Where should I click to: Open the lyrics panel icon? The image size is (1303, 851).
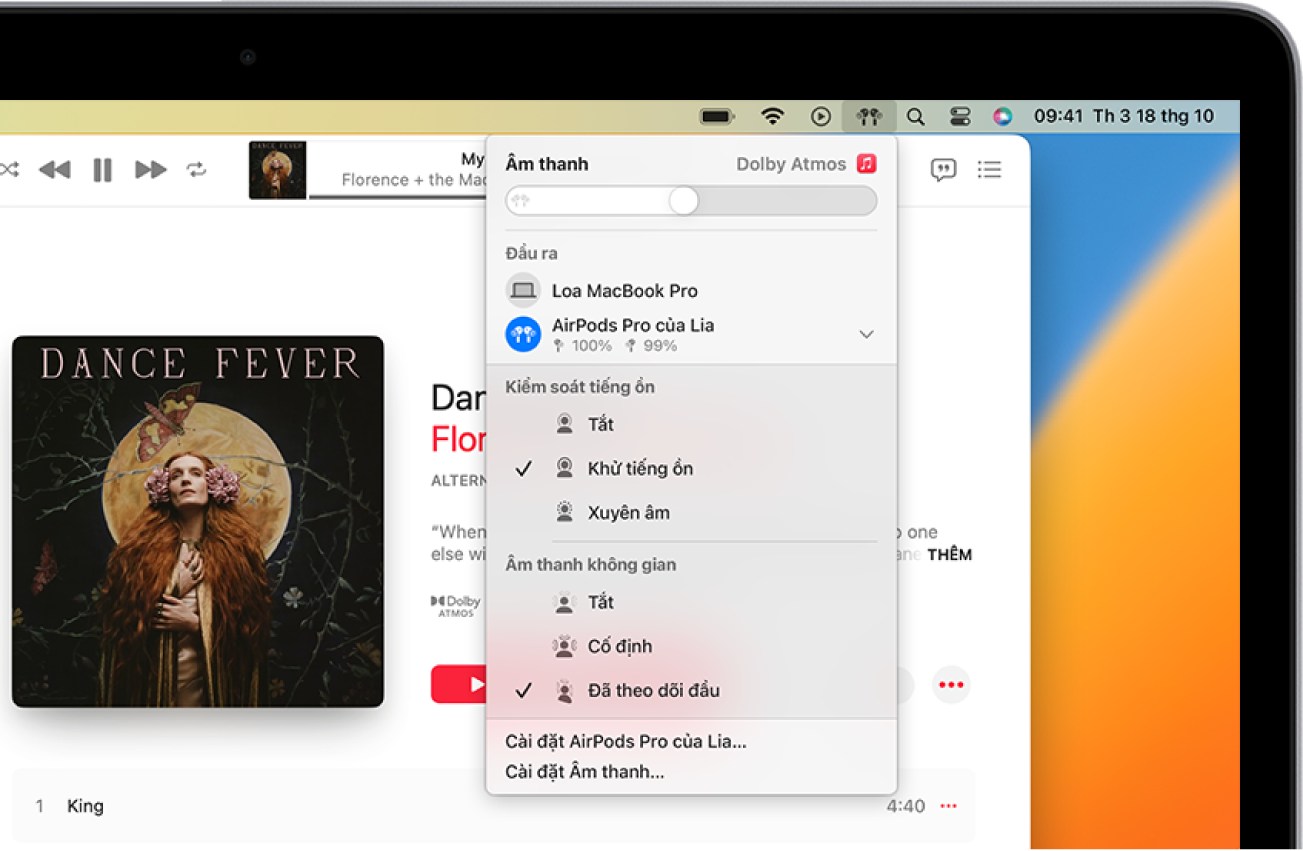943,170
